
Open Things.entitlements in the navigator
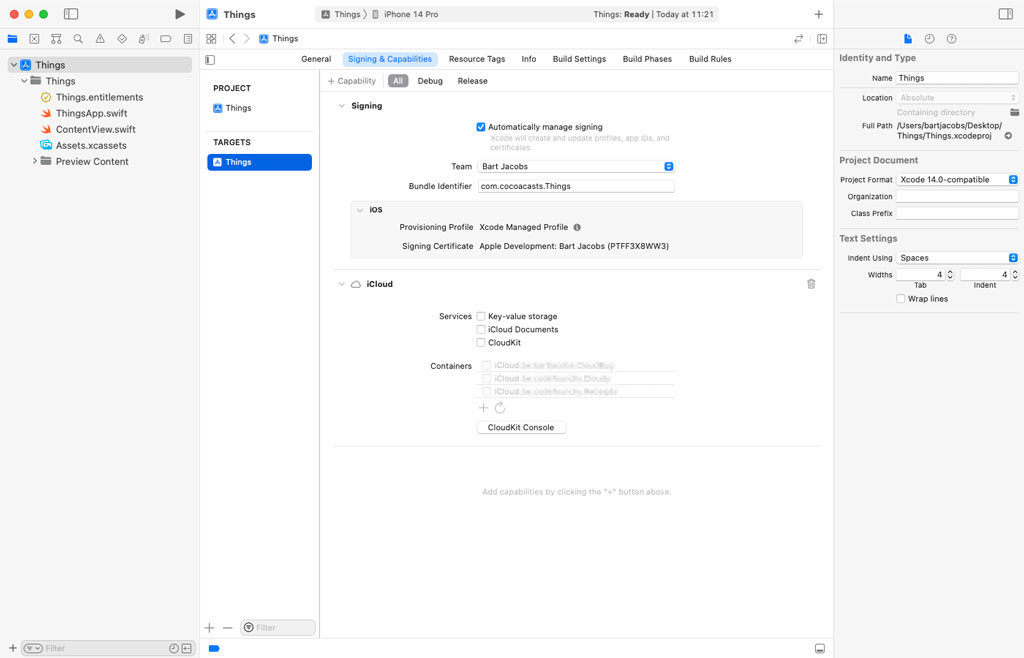[99, 97]
